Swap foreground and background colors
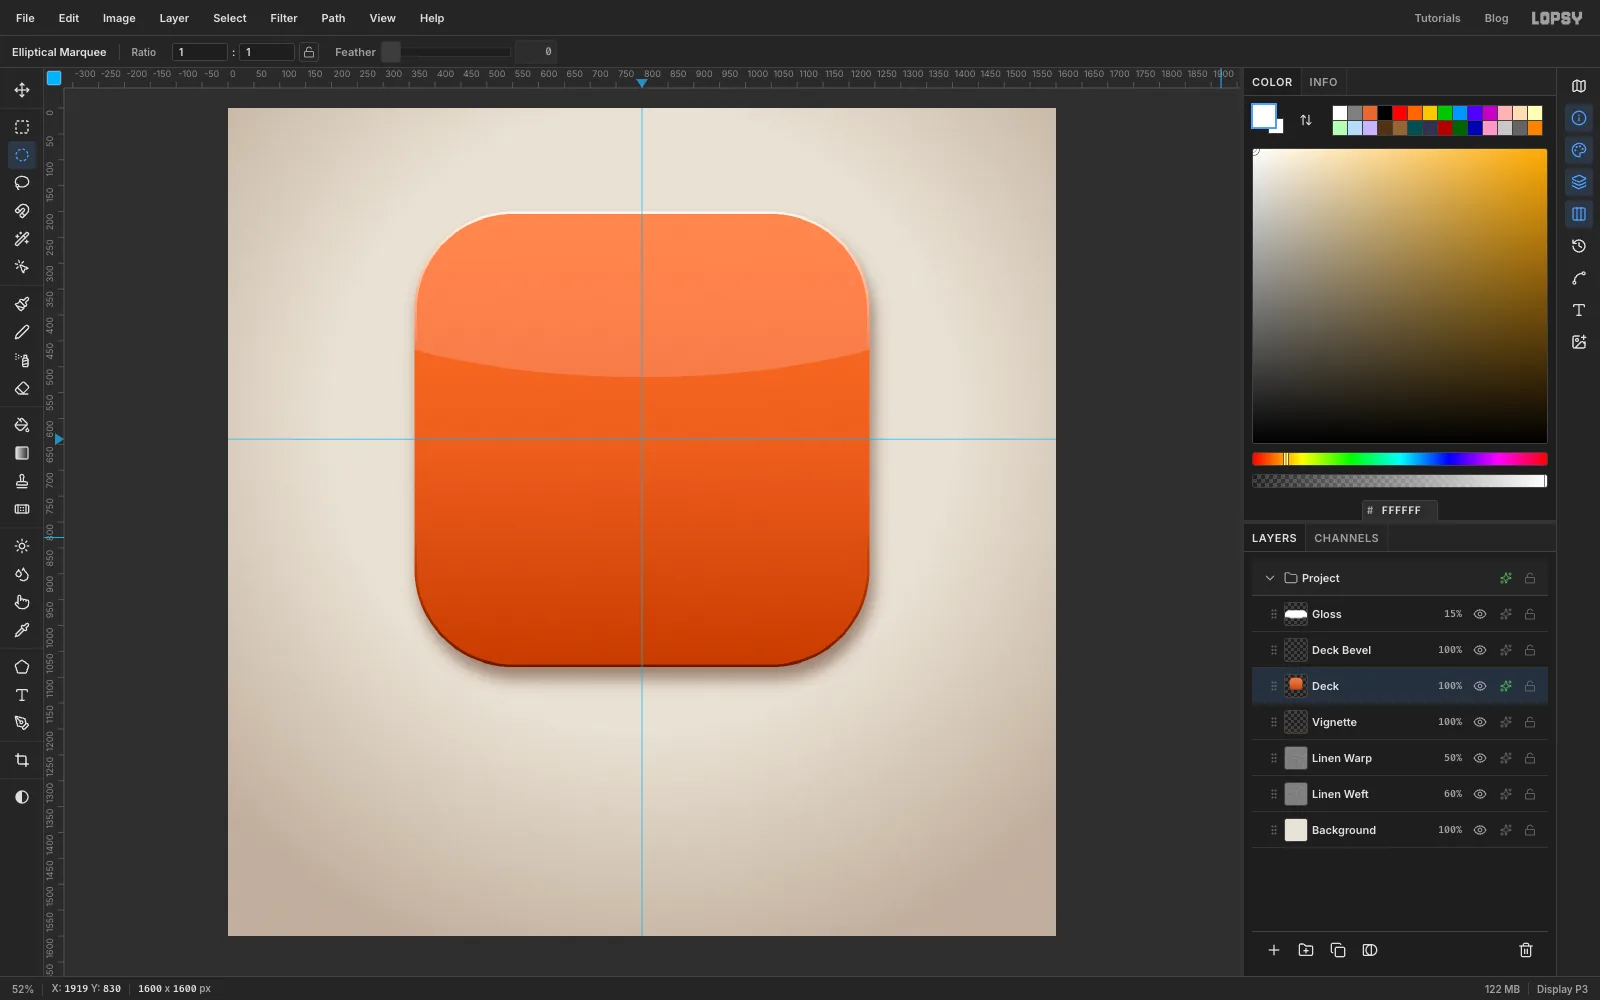This screenshot has width=1600, height=1000. 1306,120
